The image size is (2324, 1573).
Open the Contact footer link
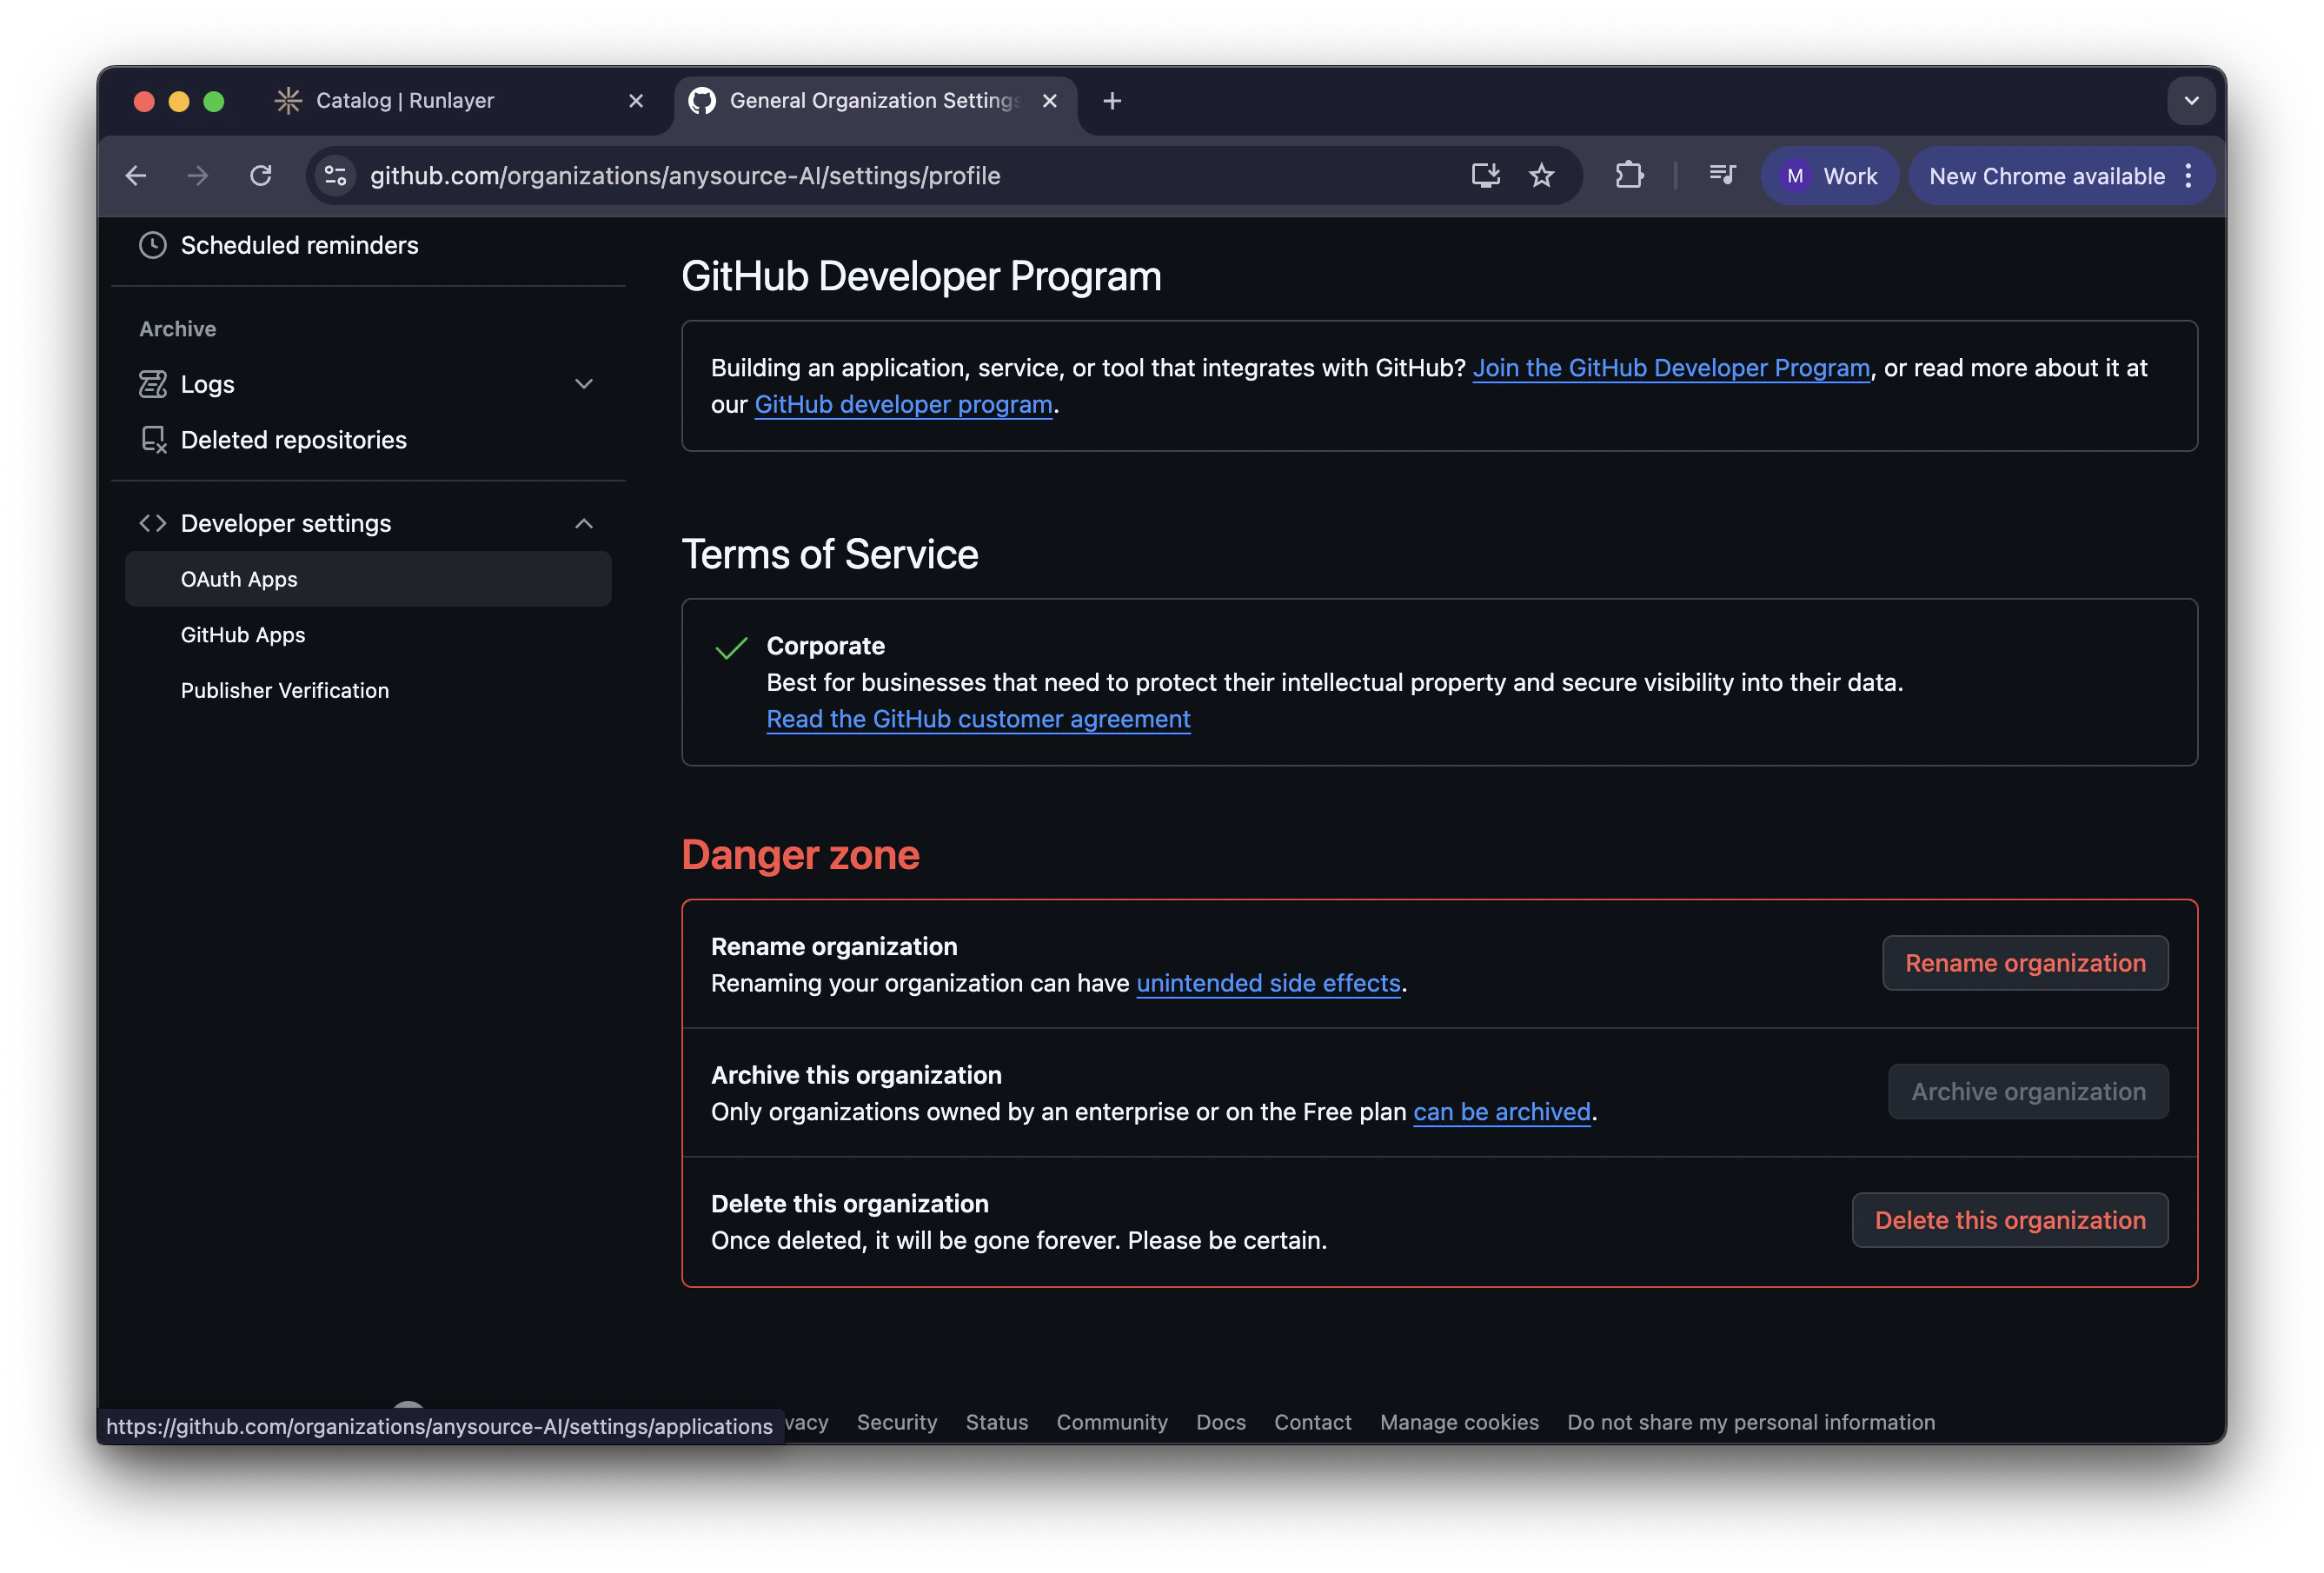1312,1422
